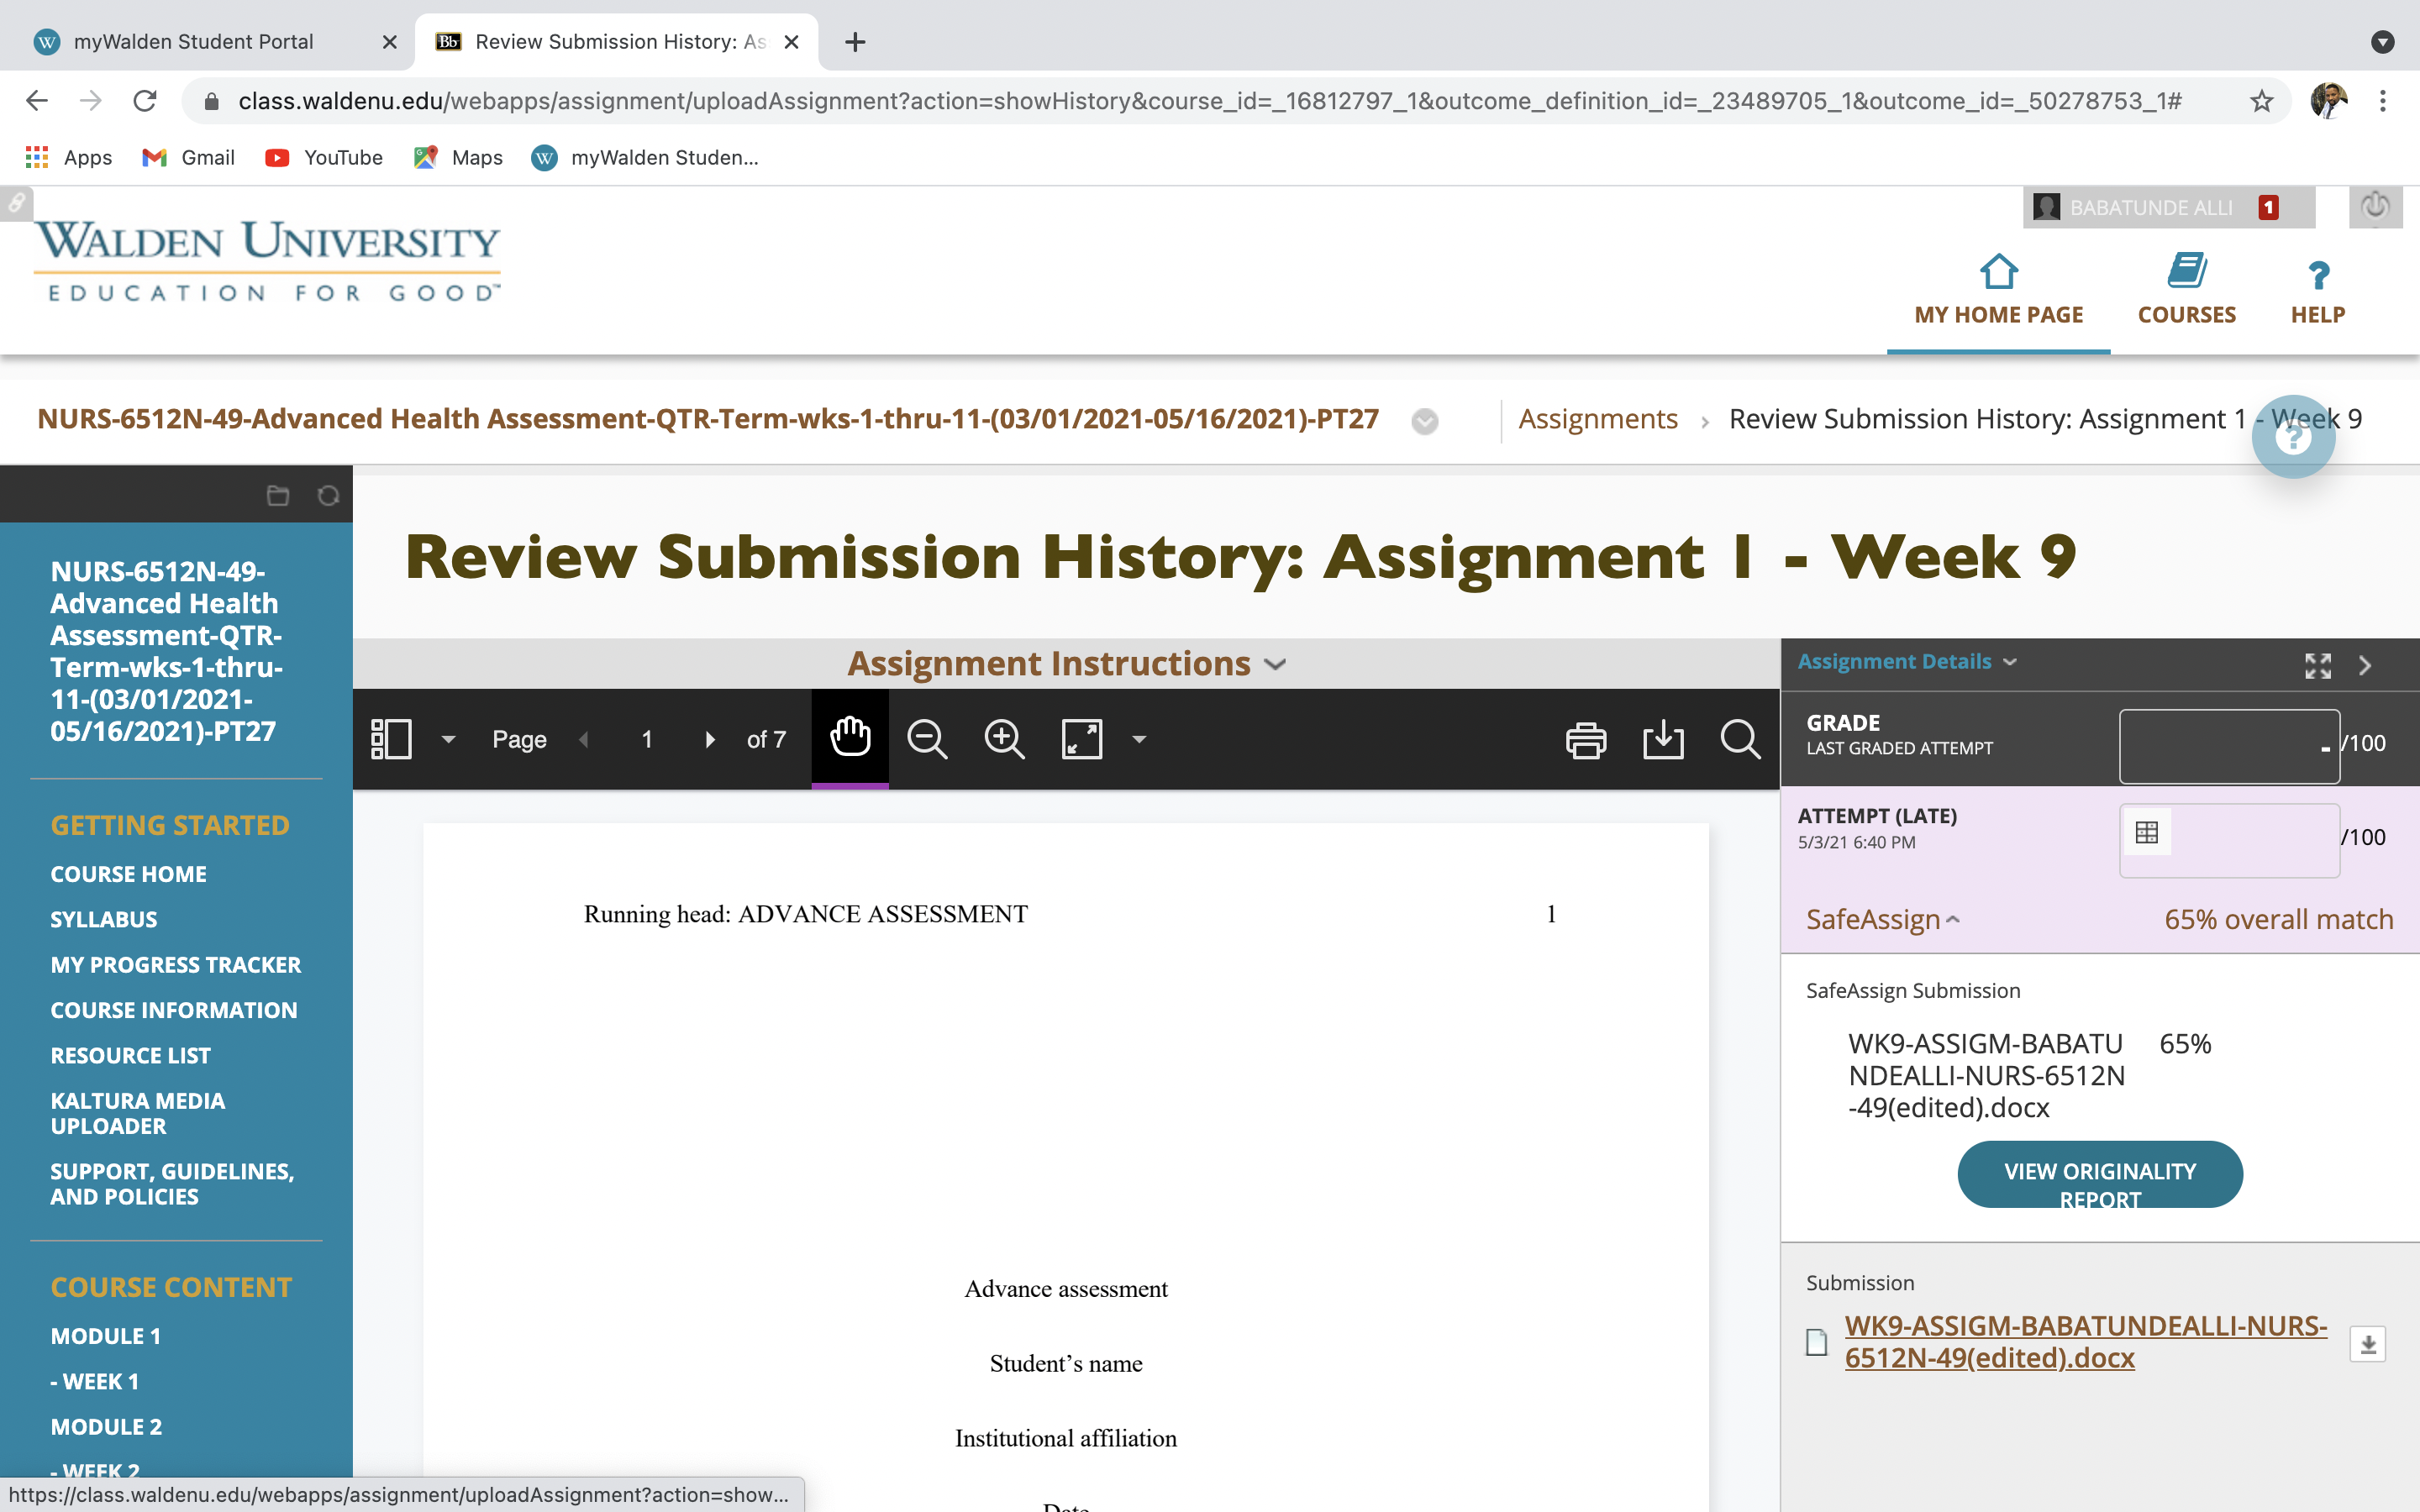Open Assignment Details dropdown
The height and width of the screenshot is (1512, 2420).
tap(1907, 662)
